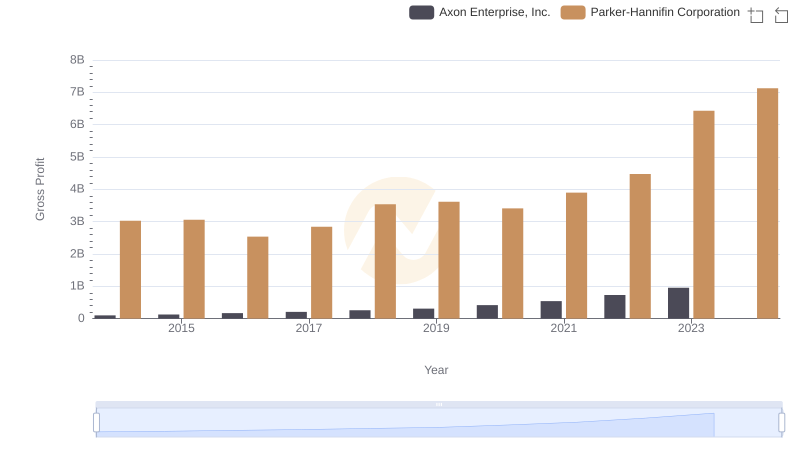Screen dimensions: 800x461
Task: Click the Axon Enterprise bar for 2019
Action: 423,314
